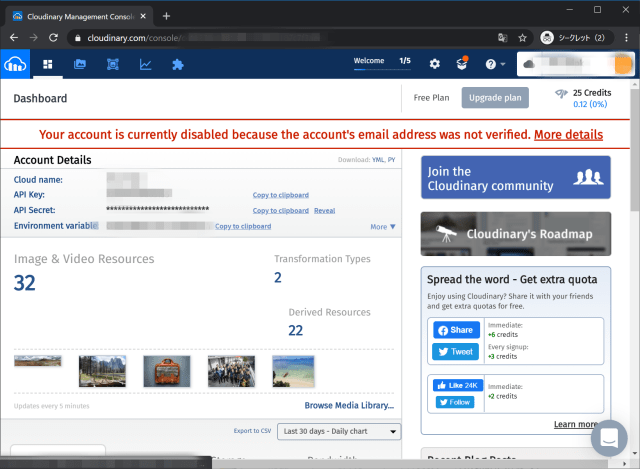
Task: Open the Transformations icon
Action: click(113, 64)
